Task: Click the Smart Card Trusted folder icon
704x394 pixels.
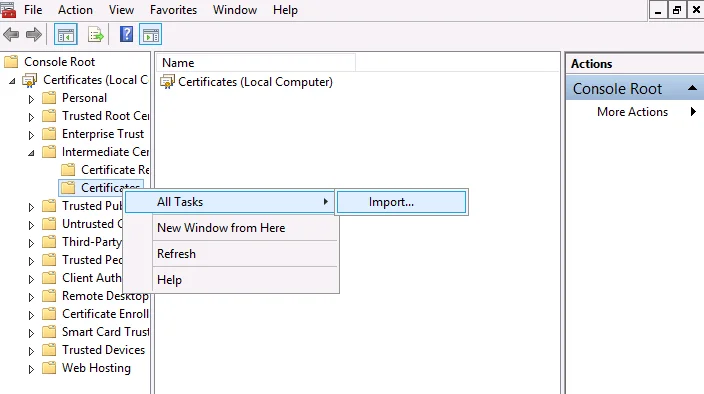Action: click(x=49, y=332)
